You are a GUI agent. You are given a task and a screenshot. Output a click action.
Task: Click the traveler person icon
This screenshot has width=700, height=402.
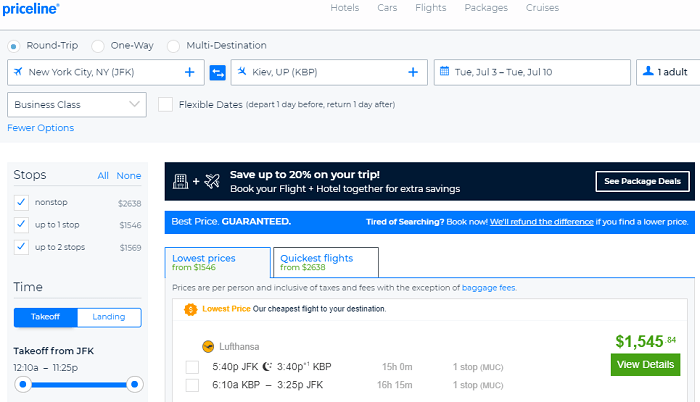(x=648, y=71)
